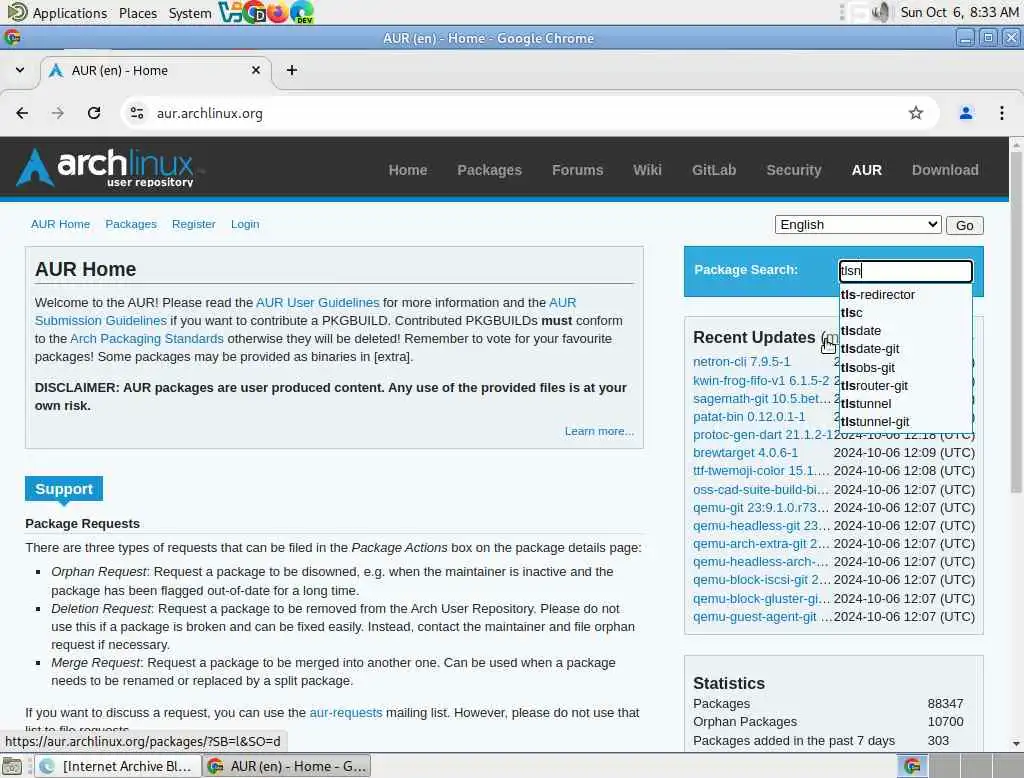Launch Chrome from the top panel

(253, 12)
